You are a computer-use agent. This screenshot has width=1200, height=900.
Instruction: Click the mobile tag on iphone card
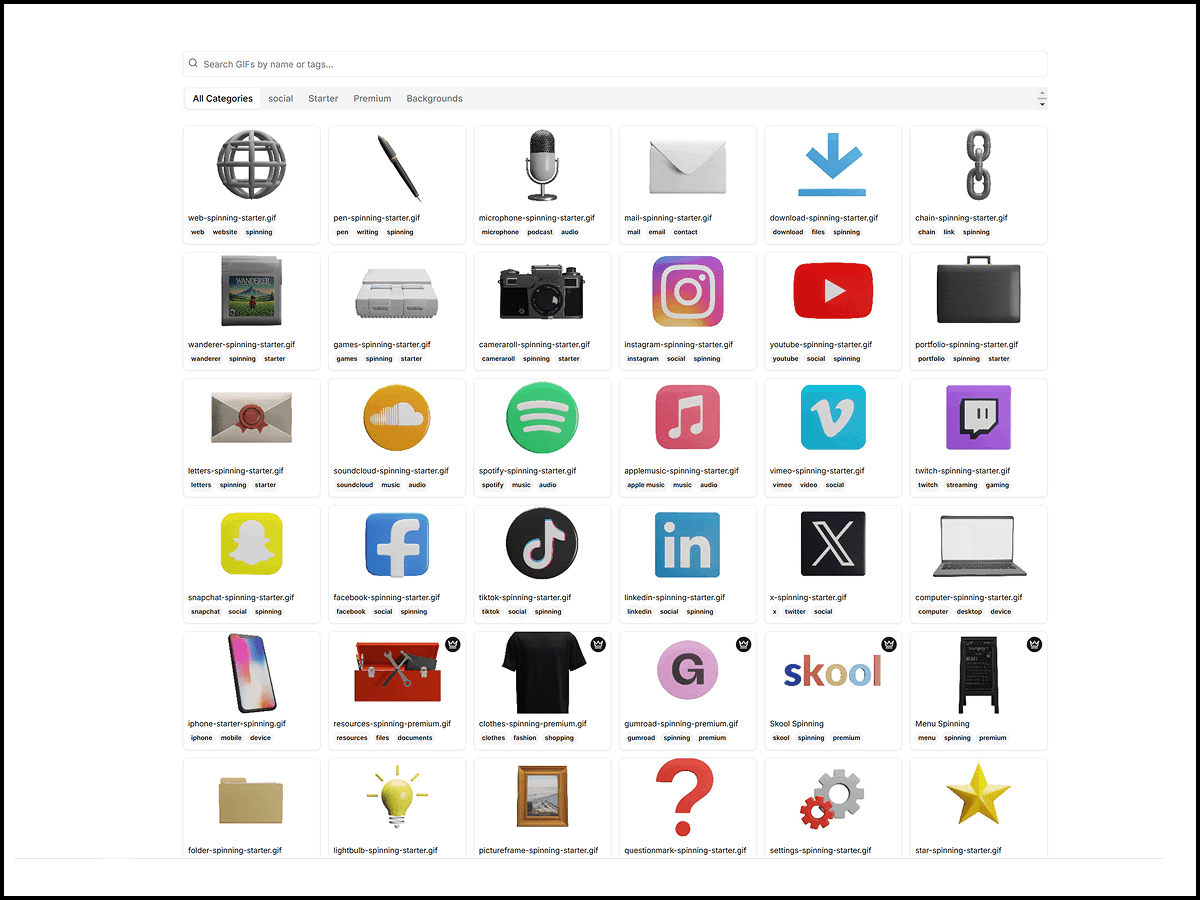tap(231, 738)
